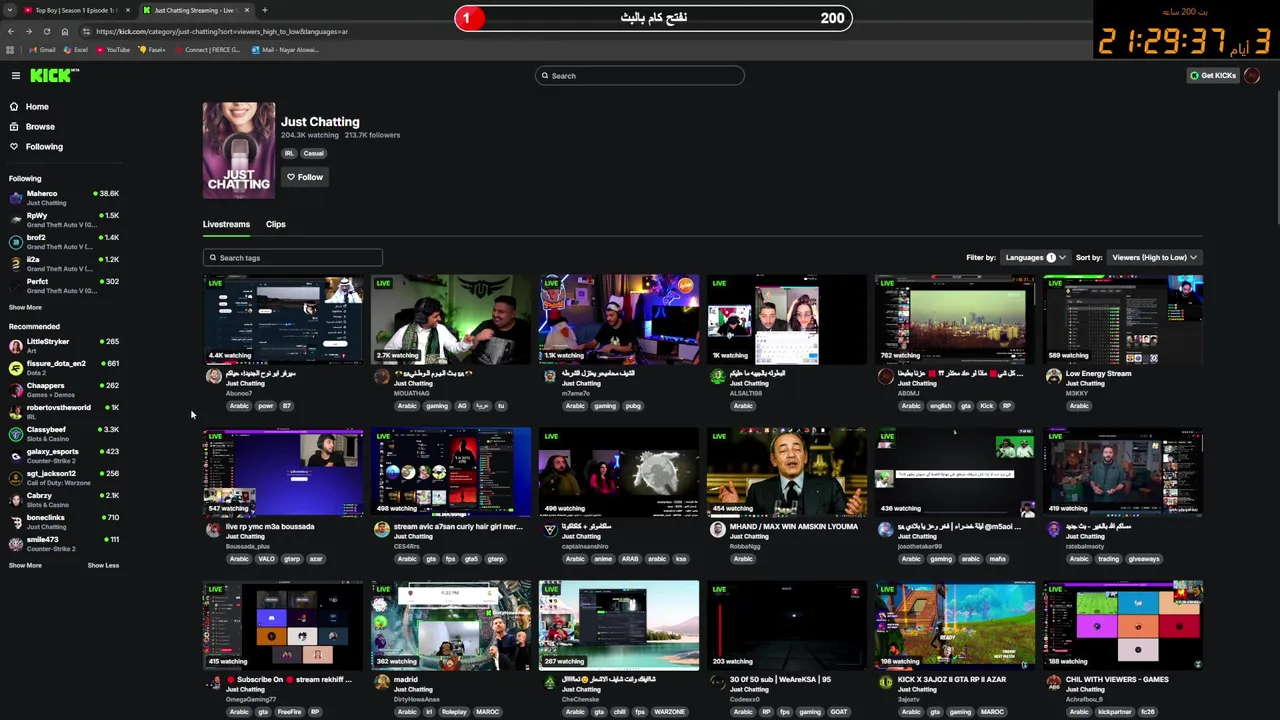1280x720 pixels.
Task: Select the IRL category tag
Action: (289, 154)
